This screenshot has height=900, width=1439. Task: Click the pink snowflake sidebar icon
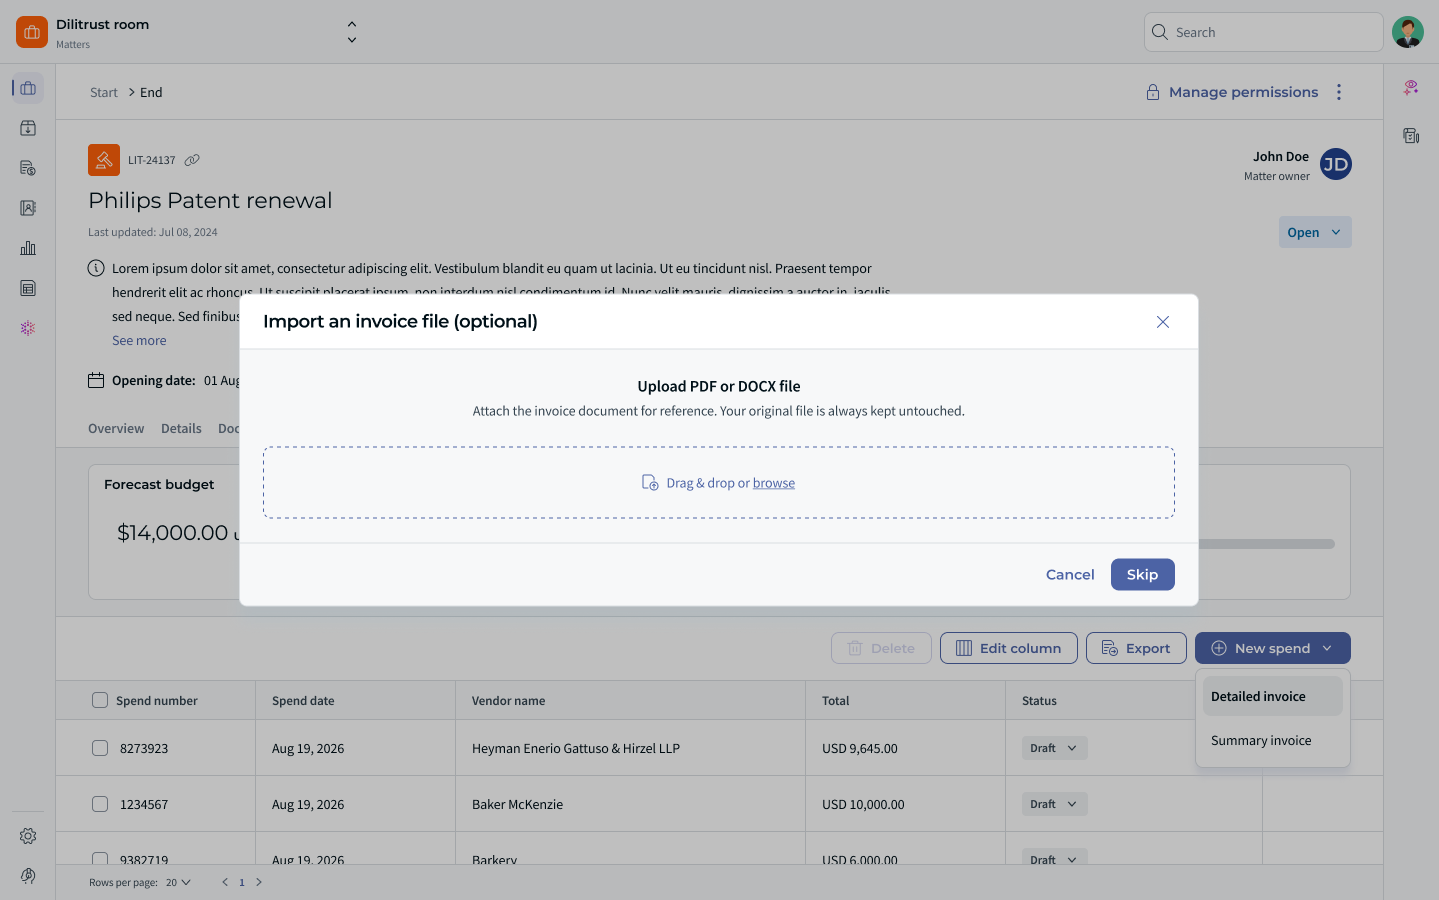click(x=28, y=328)
